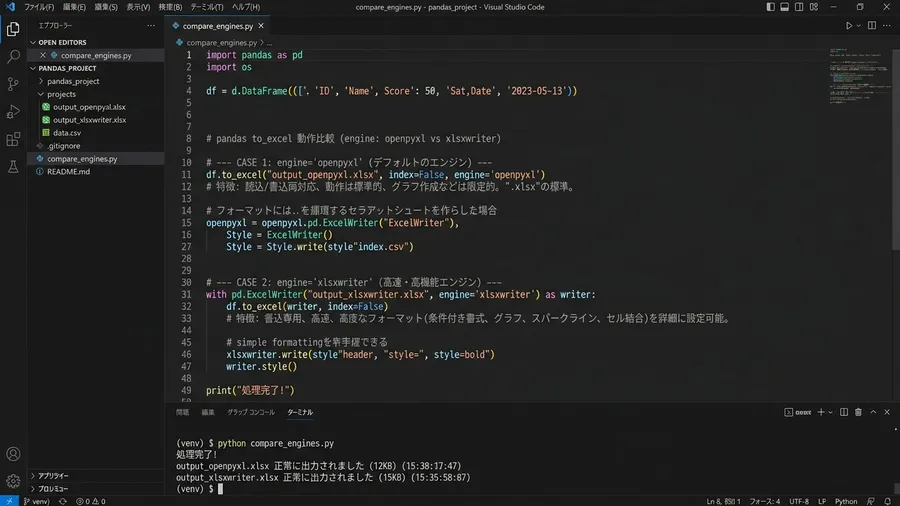Open the Search view in activity bar
Image resolution: width=900 pixels, height=506 pixels.
13,56
